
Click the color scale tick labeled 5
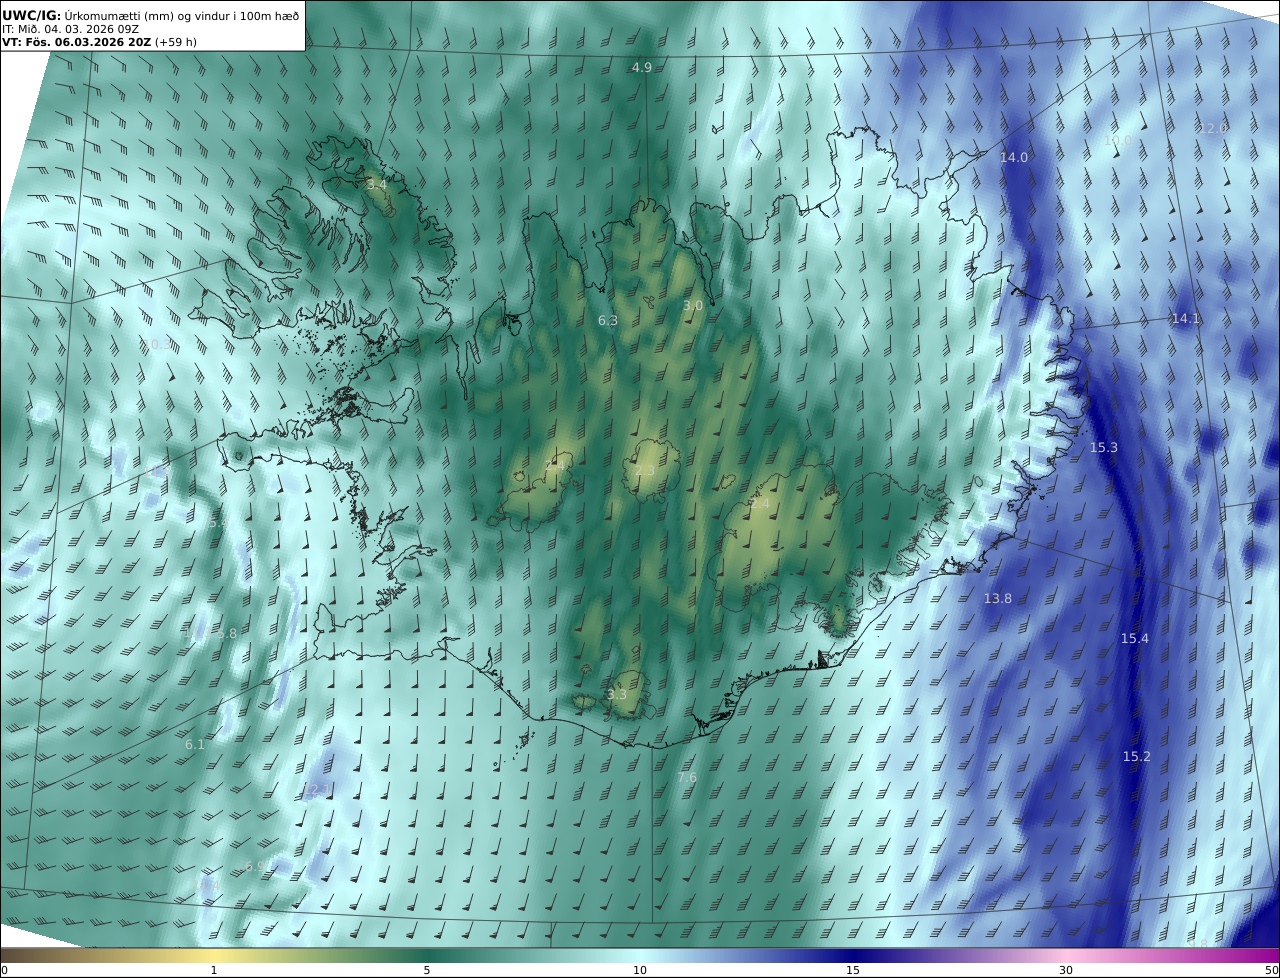(x=427, y=970)
